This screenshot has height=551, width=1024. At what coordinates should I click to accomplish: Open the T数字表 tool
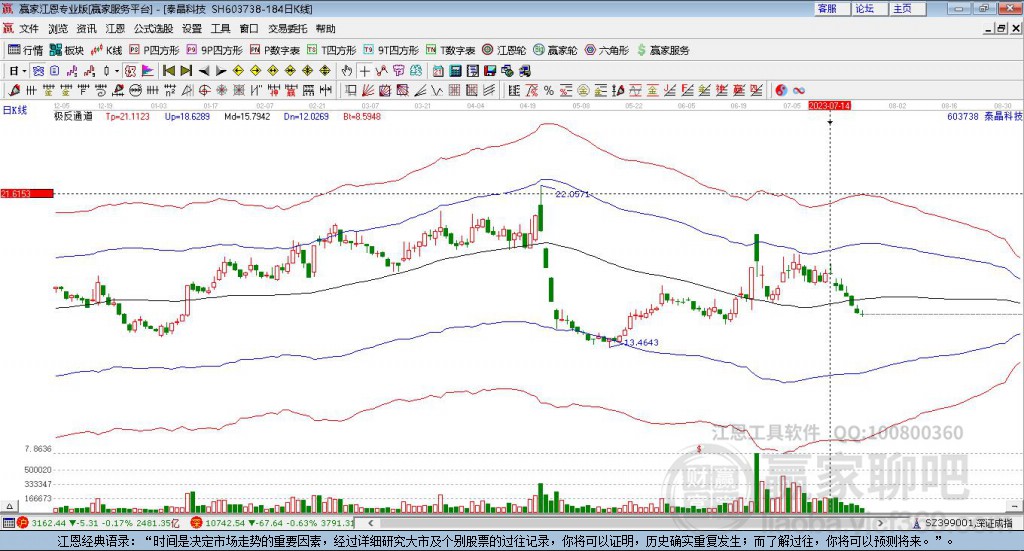[451, 50]
